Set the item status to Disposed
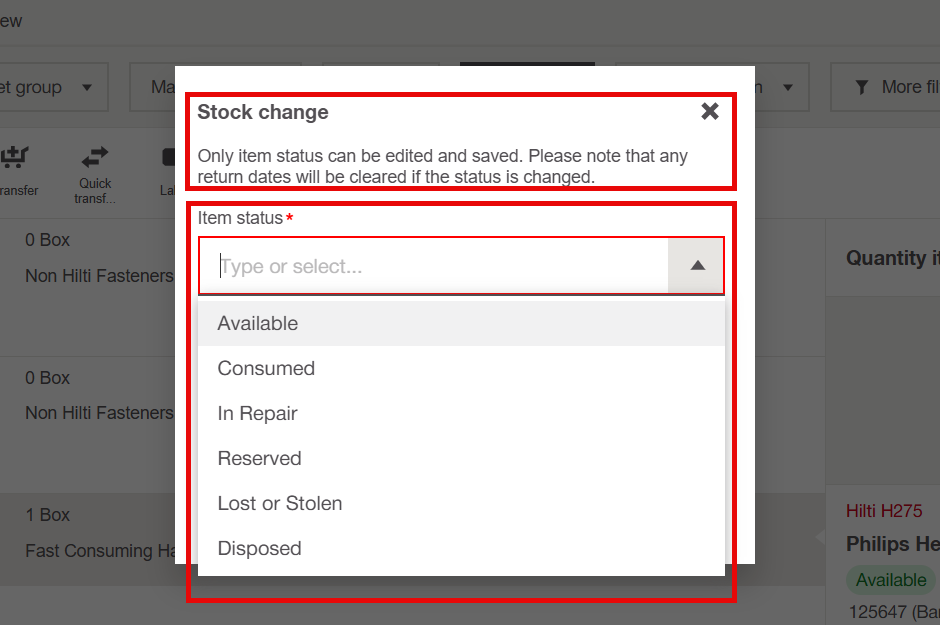The height and width of the screenshot is (625, 940). [259, 548]
